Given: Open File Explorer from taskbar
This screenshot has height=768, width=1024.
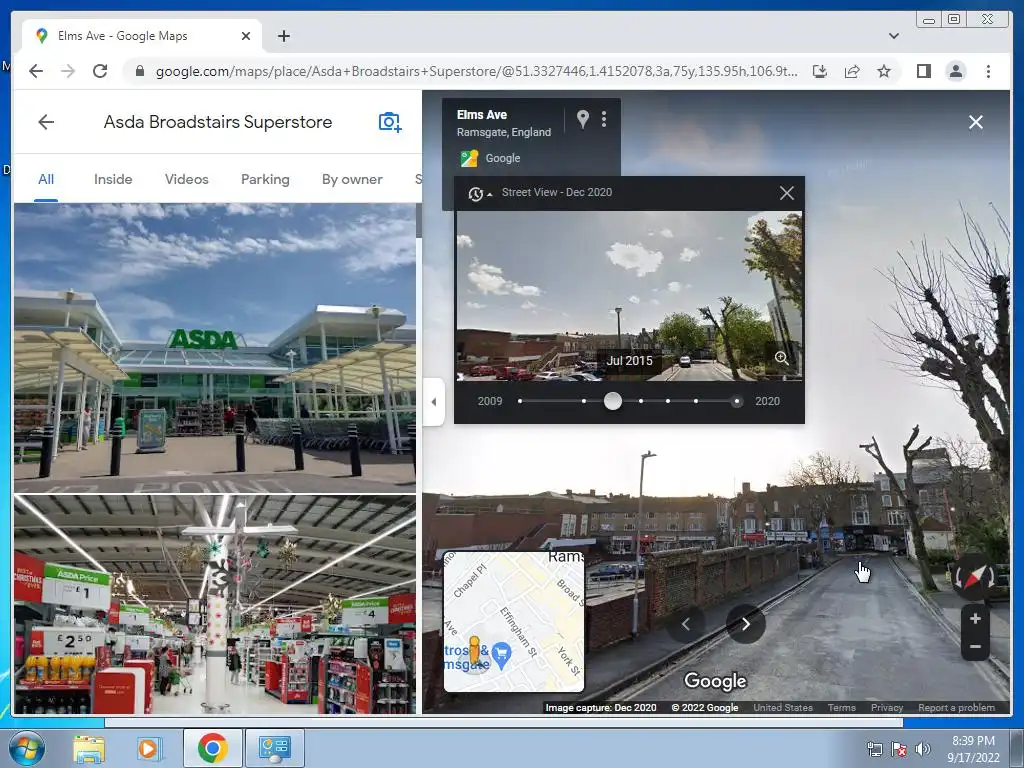Looking at the screenshot, I should pyautogui.click(x=89, y=748).
